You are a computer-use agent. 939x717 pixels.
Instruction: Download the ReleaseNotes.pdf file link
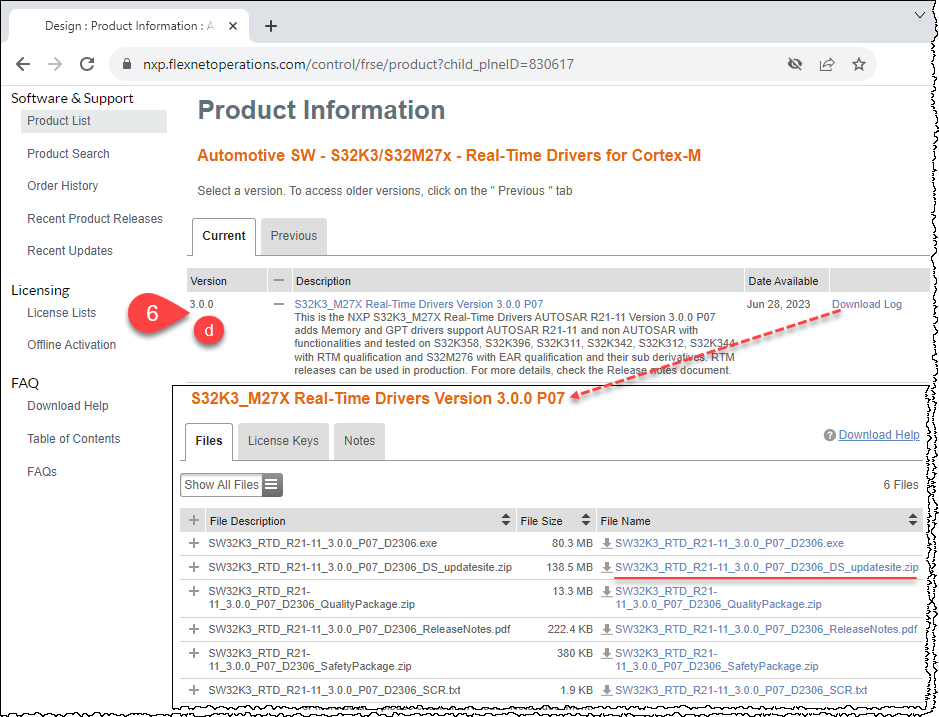tap(766, 629)
